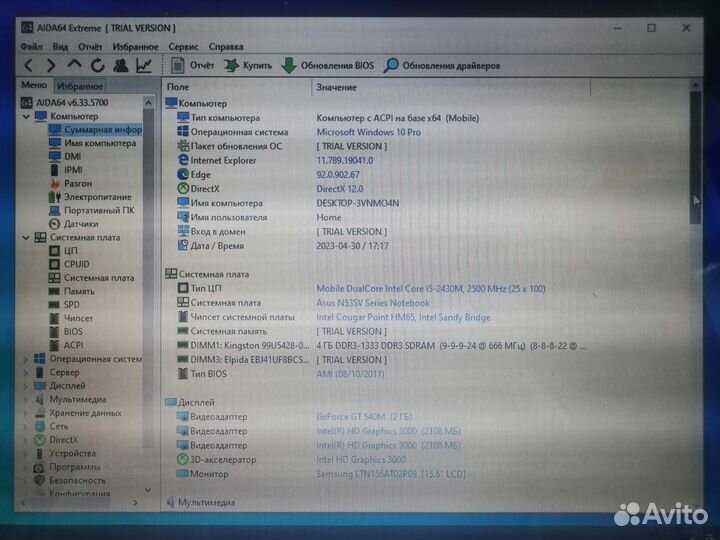Open the GeForce GT 540M link
720x540 pixels.
[364, 417]
